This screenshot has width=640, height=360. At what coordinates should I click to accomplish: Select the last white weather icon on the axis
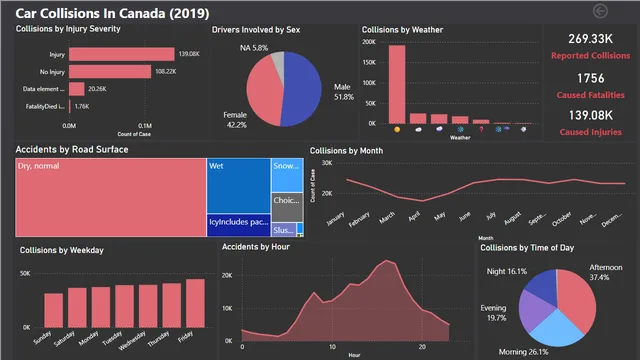524,129
